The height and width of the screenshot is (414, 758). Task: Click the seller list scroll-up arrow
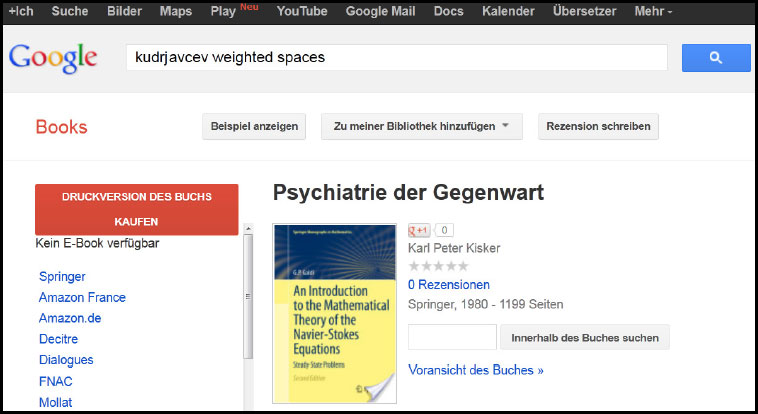pyautogui.click(x=248, y=228)
